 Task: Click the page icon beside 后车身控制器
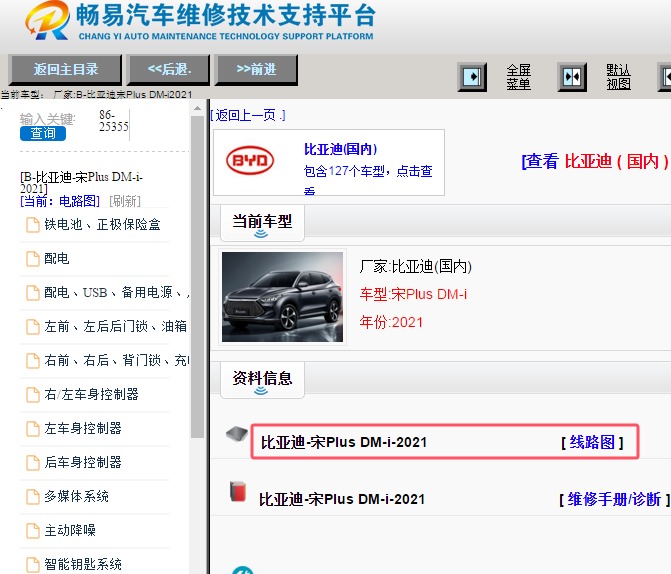point(33,463)
